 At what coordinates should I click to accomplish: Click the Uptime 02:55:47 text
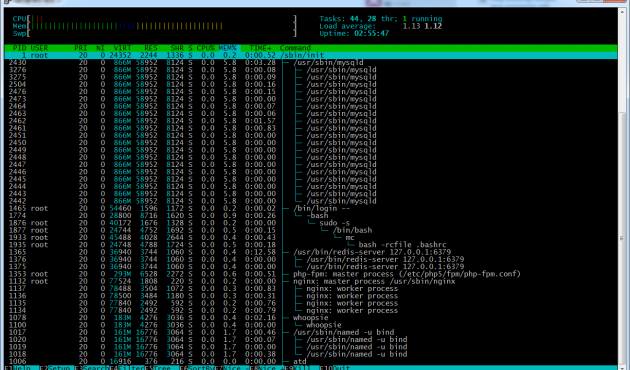click(x=354, y=33)
